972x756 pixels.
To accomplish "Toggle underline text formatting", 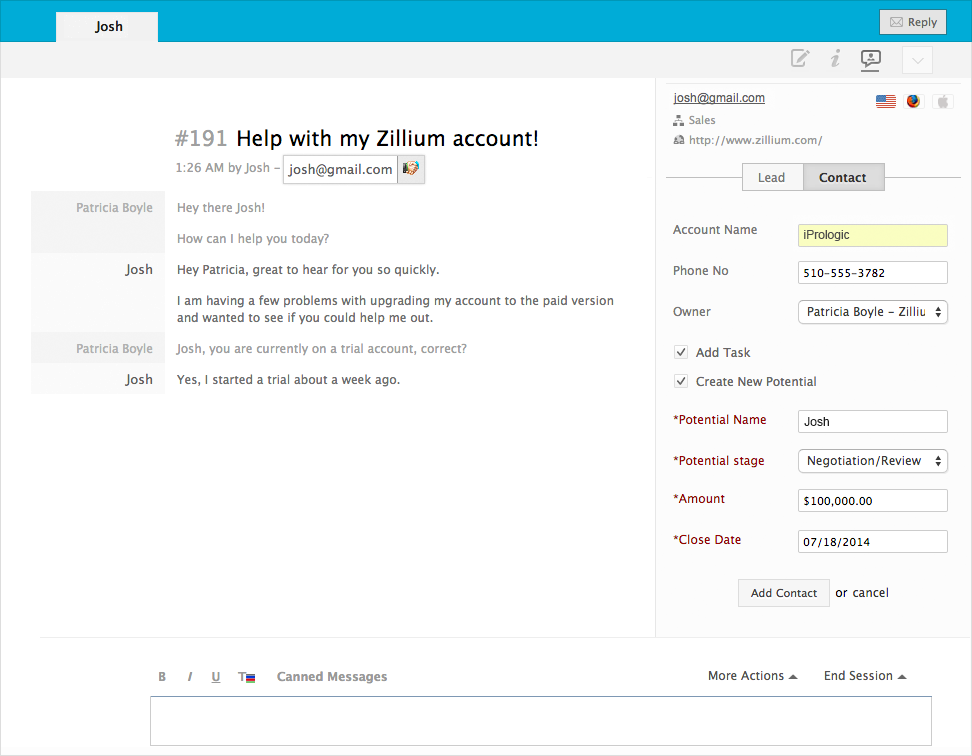I will click(x=216, y=677).
